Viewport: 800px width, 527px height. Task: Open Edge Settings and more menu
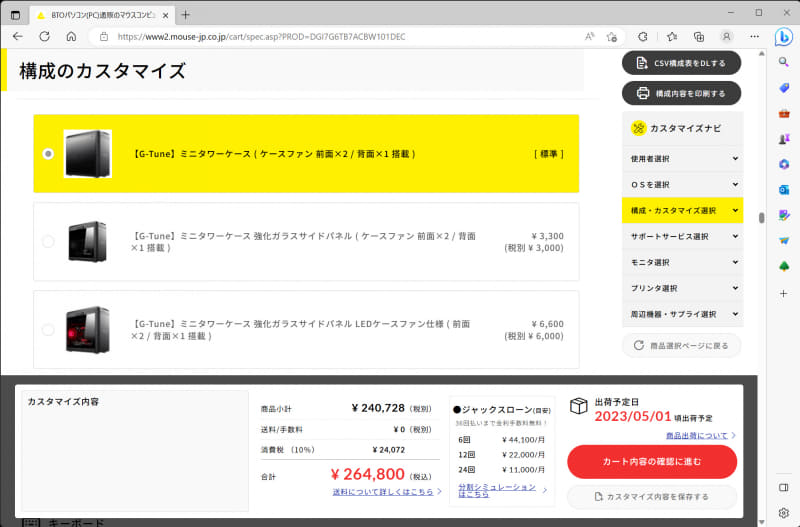click(x=755, y=37)
